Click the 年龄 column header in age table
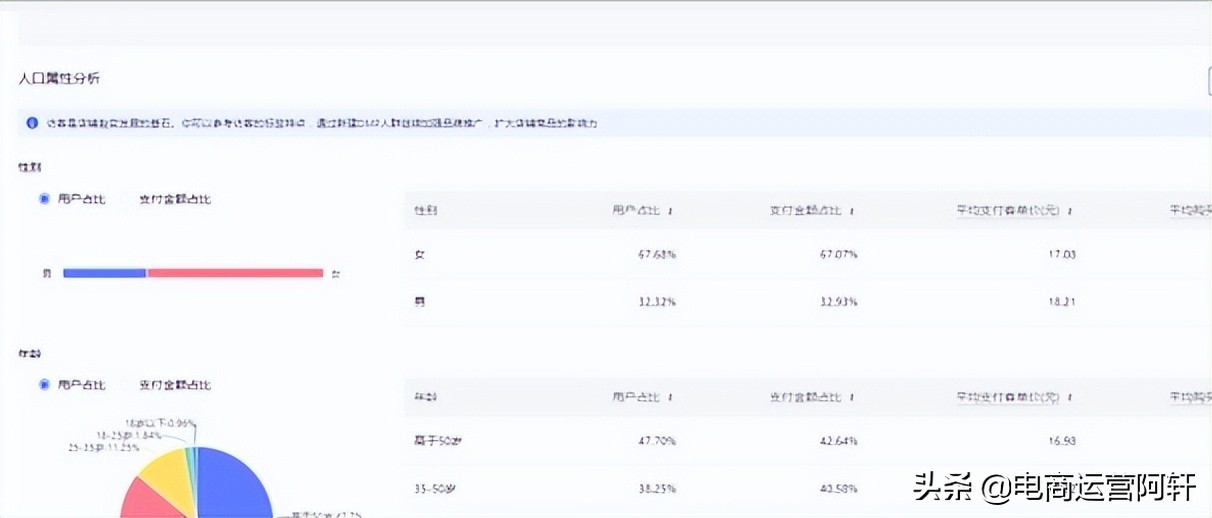Screen dimensions: 1212x518 point(426,398)
